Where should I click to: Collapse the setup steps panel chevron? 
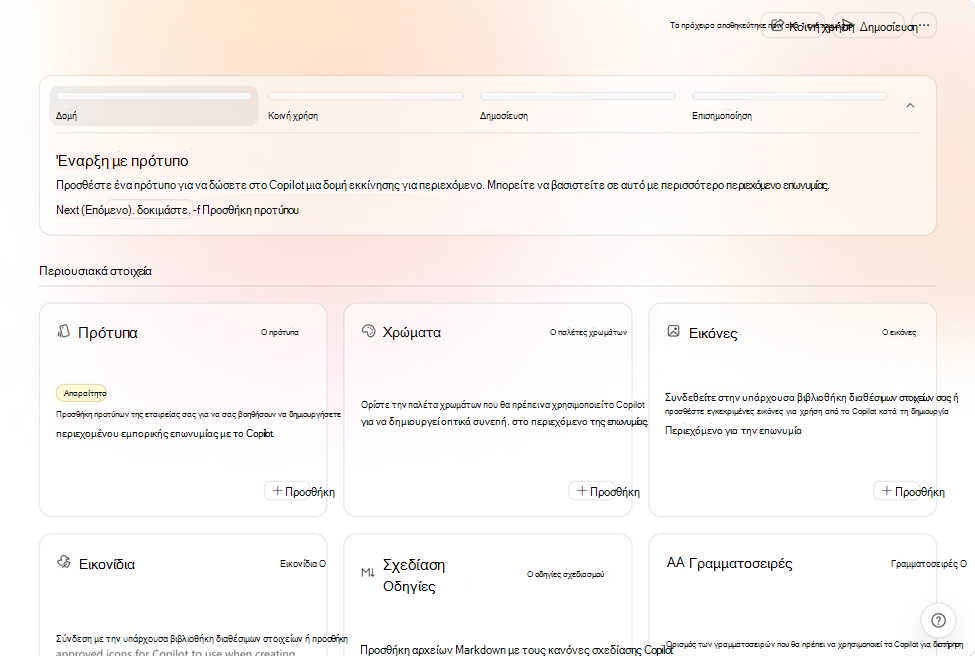[x=910, y=106]
